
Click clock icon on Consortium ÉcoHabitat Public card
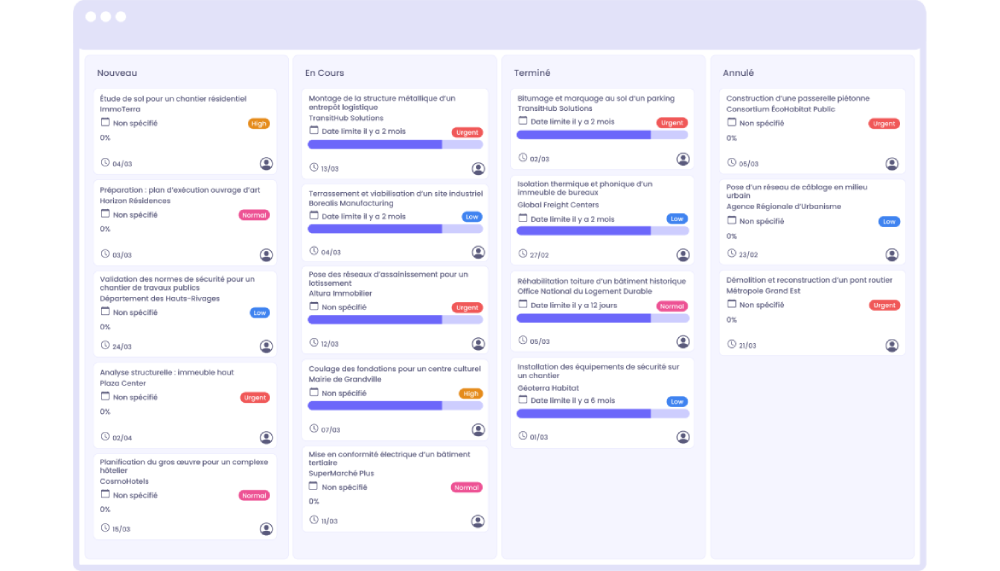pos(731,163)
